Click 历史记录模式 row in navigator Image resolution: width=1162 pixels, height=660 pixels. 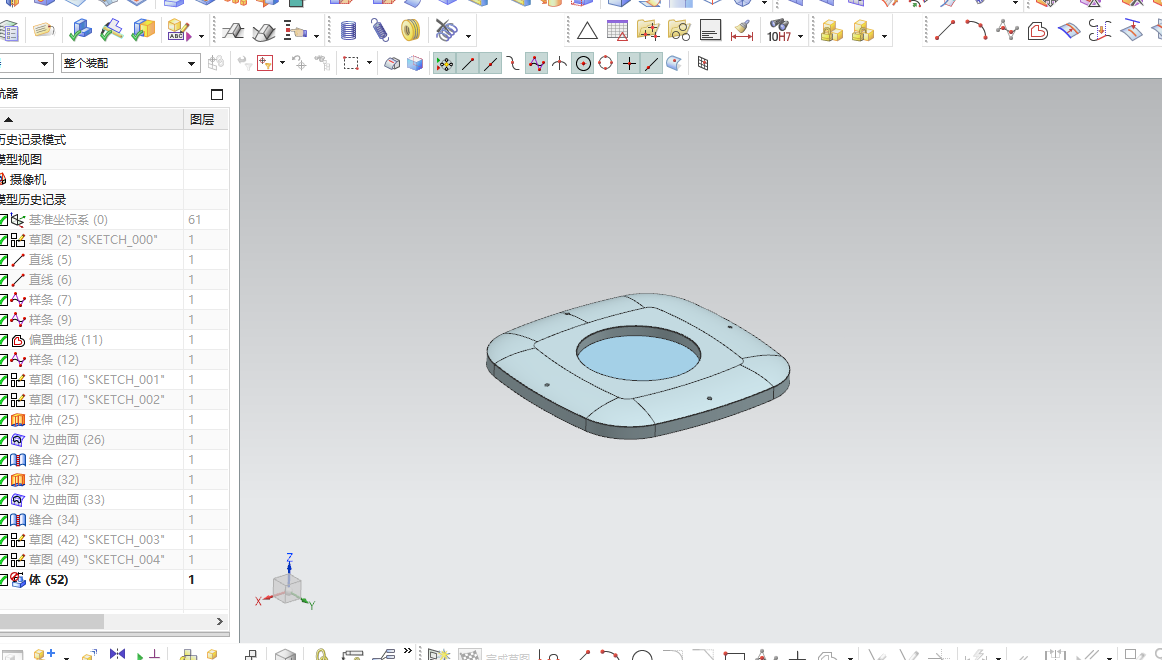[33, 140]
